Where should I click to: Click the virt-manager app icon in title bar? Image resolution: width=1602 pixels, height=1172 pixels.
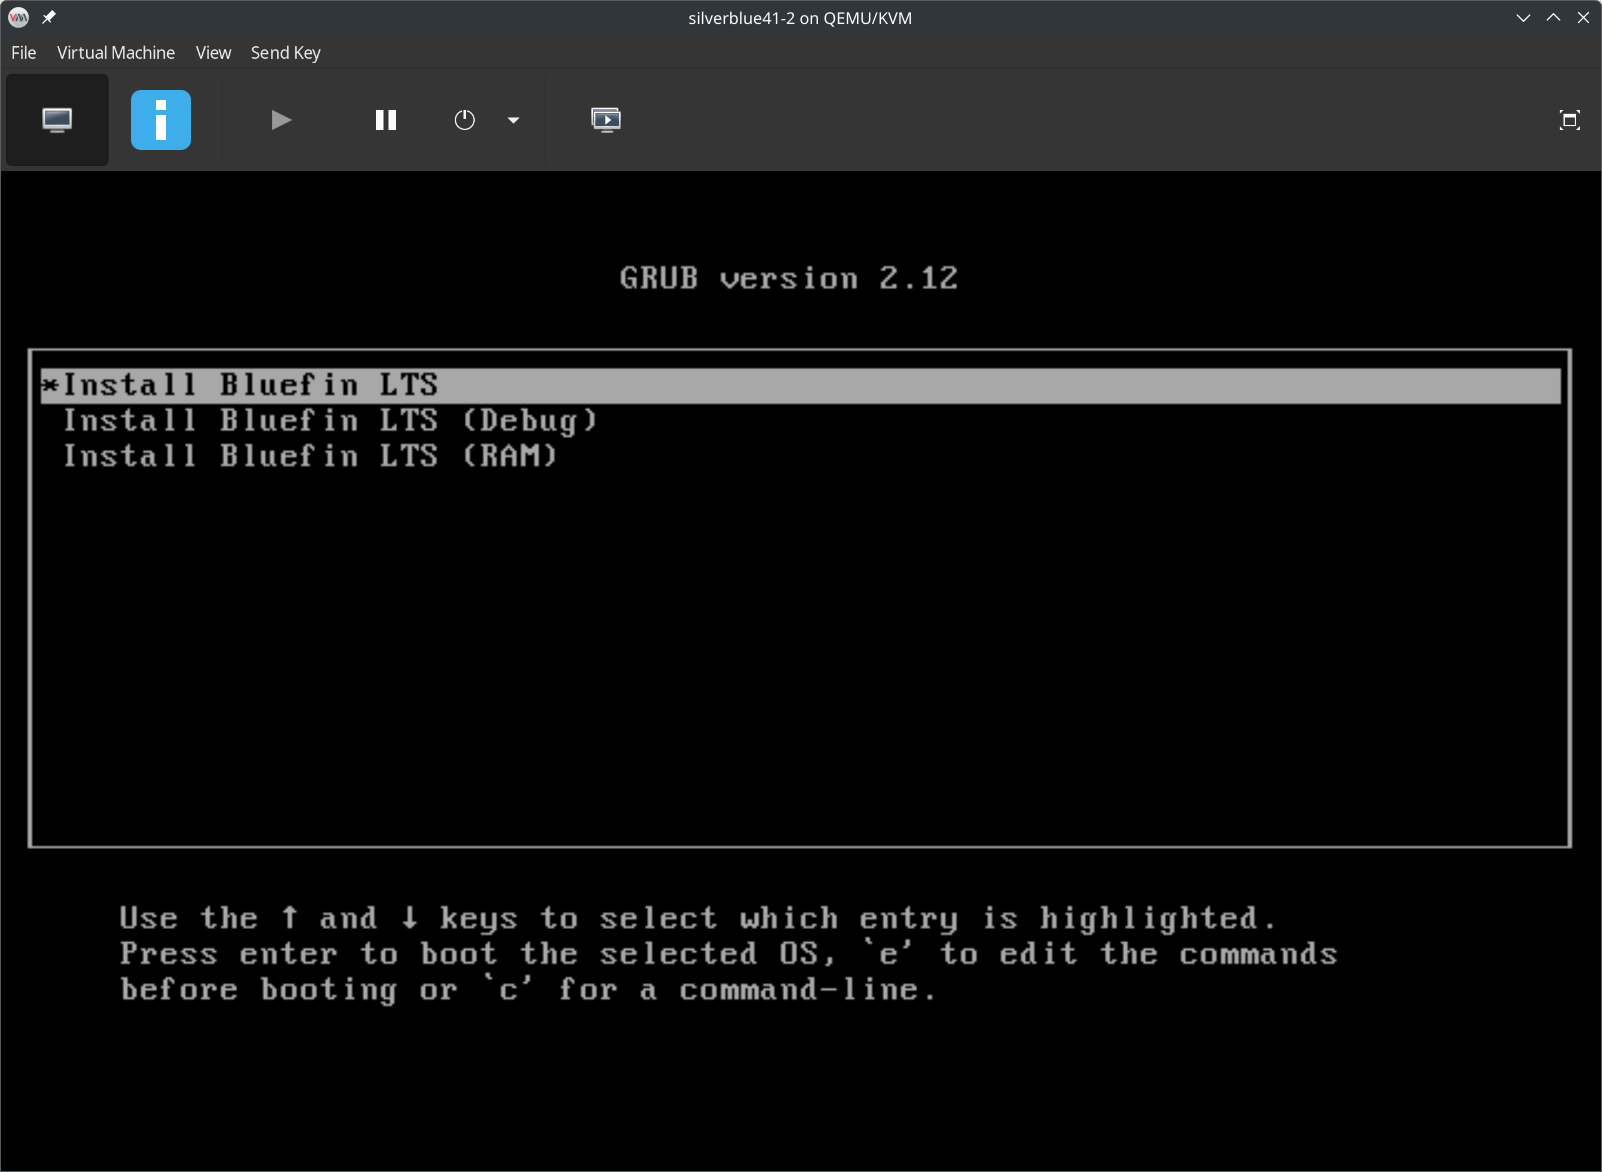[x=19, y=18]
